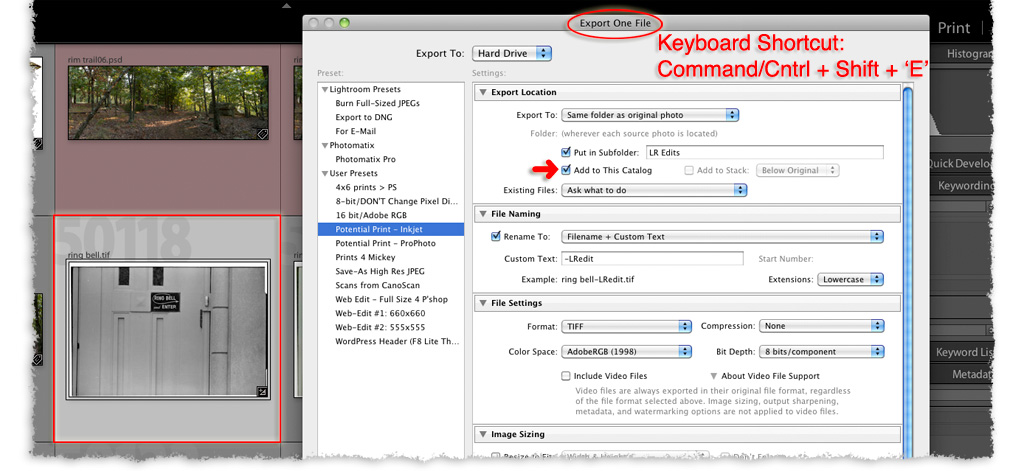Collapse the Photomatix preset group
This screenshot has width=1024, height=471.
(x=325, y=146)
